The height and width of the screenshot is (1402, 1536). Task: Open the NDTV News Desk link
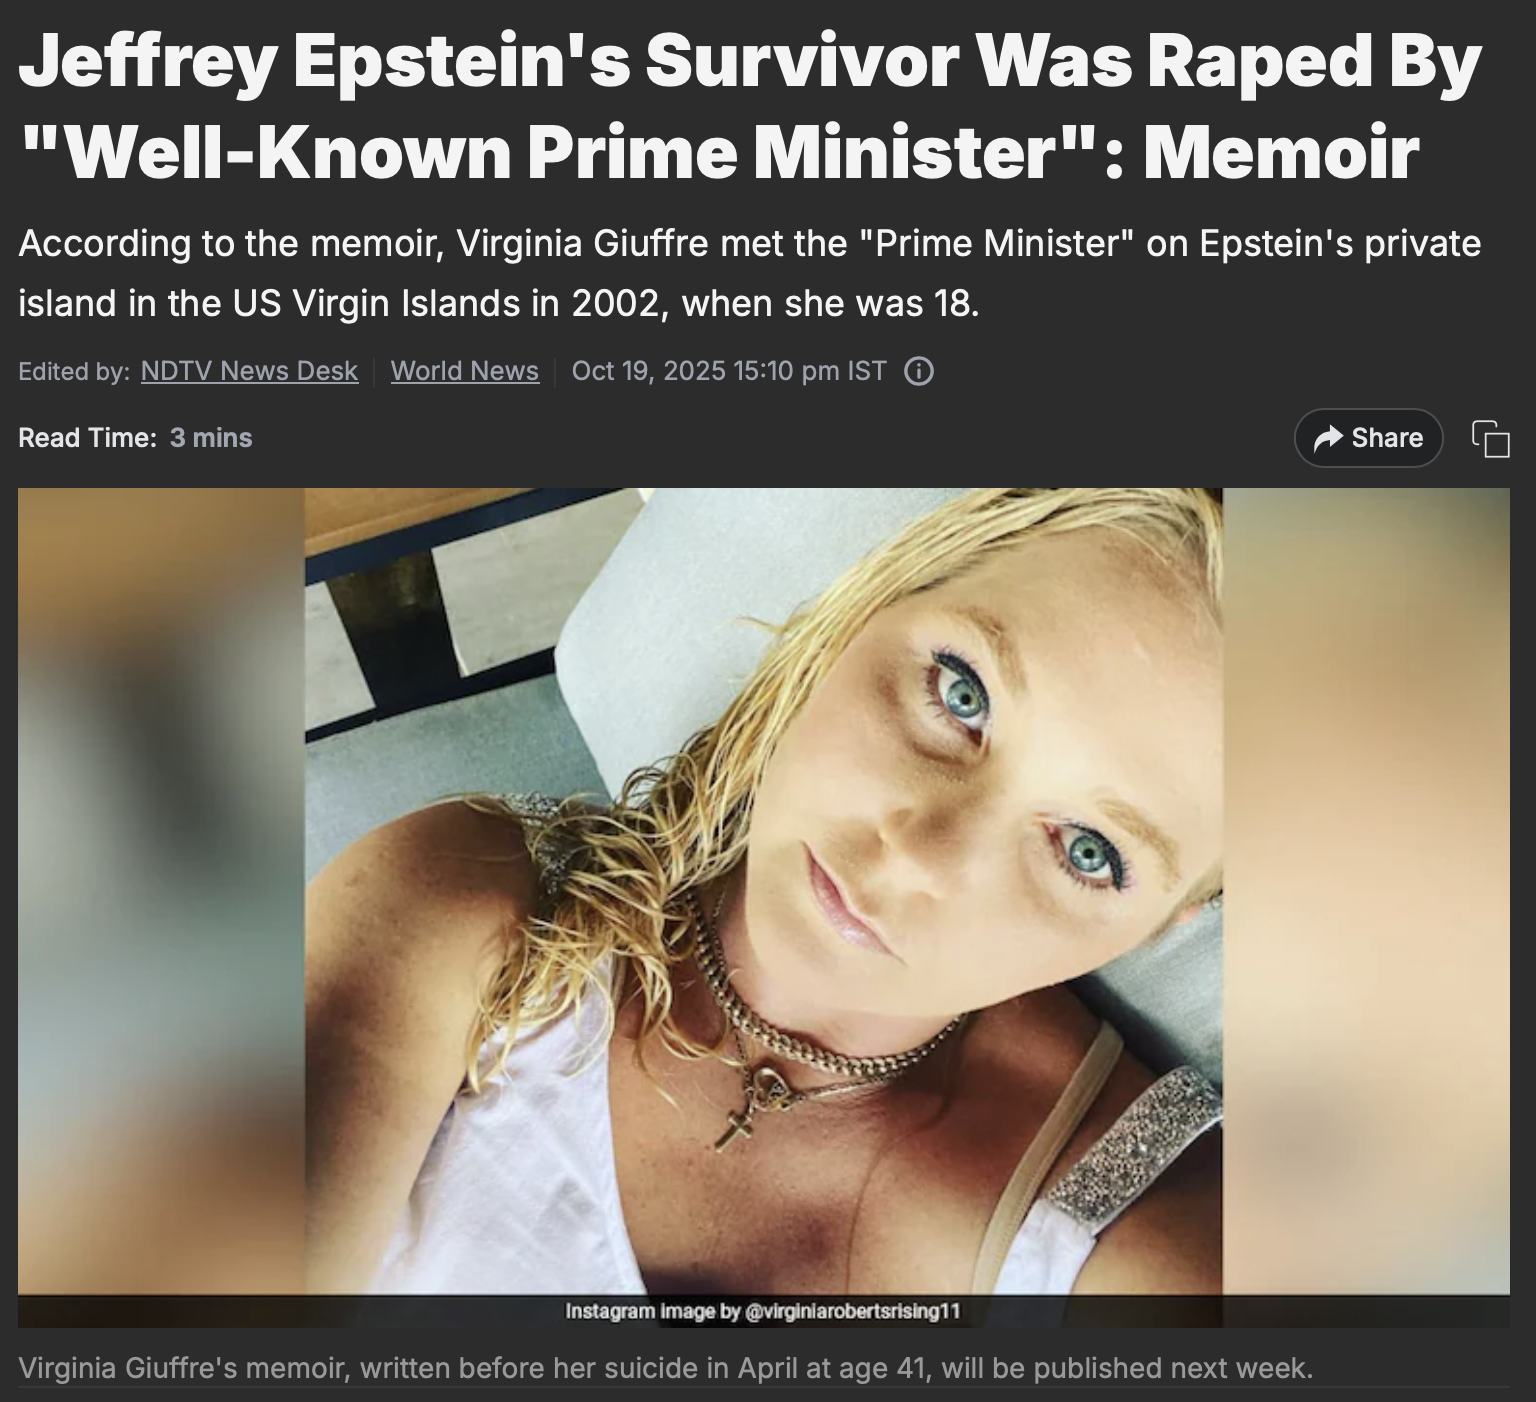(249, 371)
